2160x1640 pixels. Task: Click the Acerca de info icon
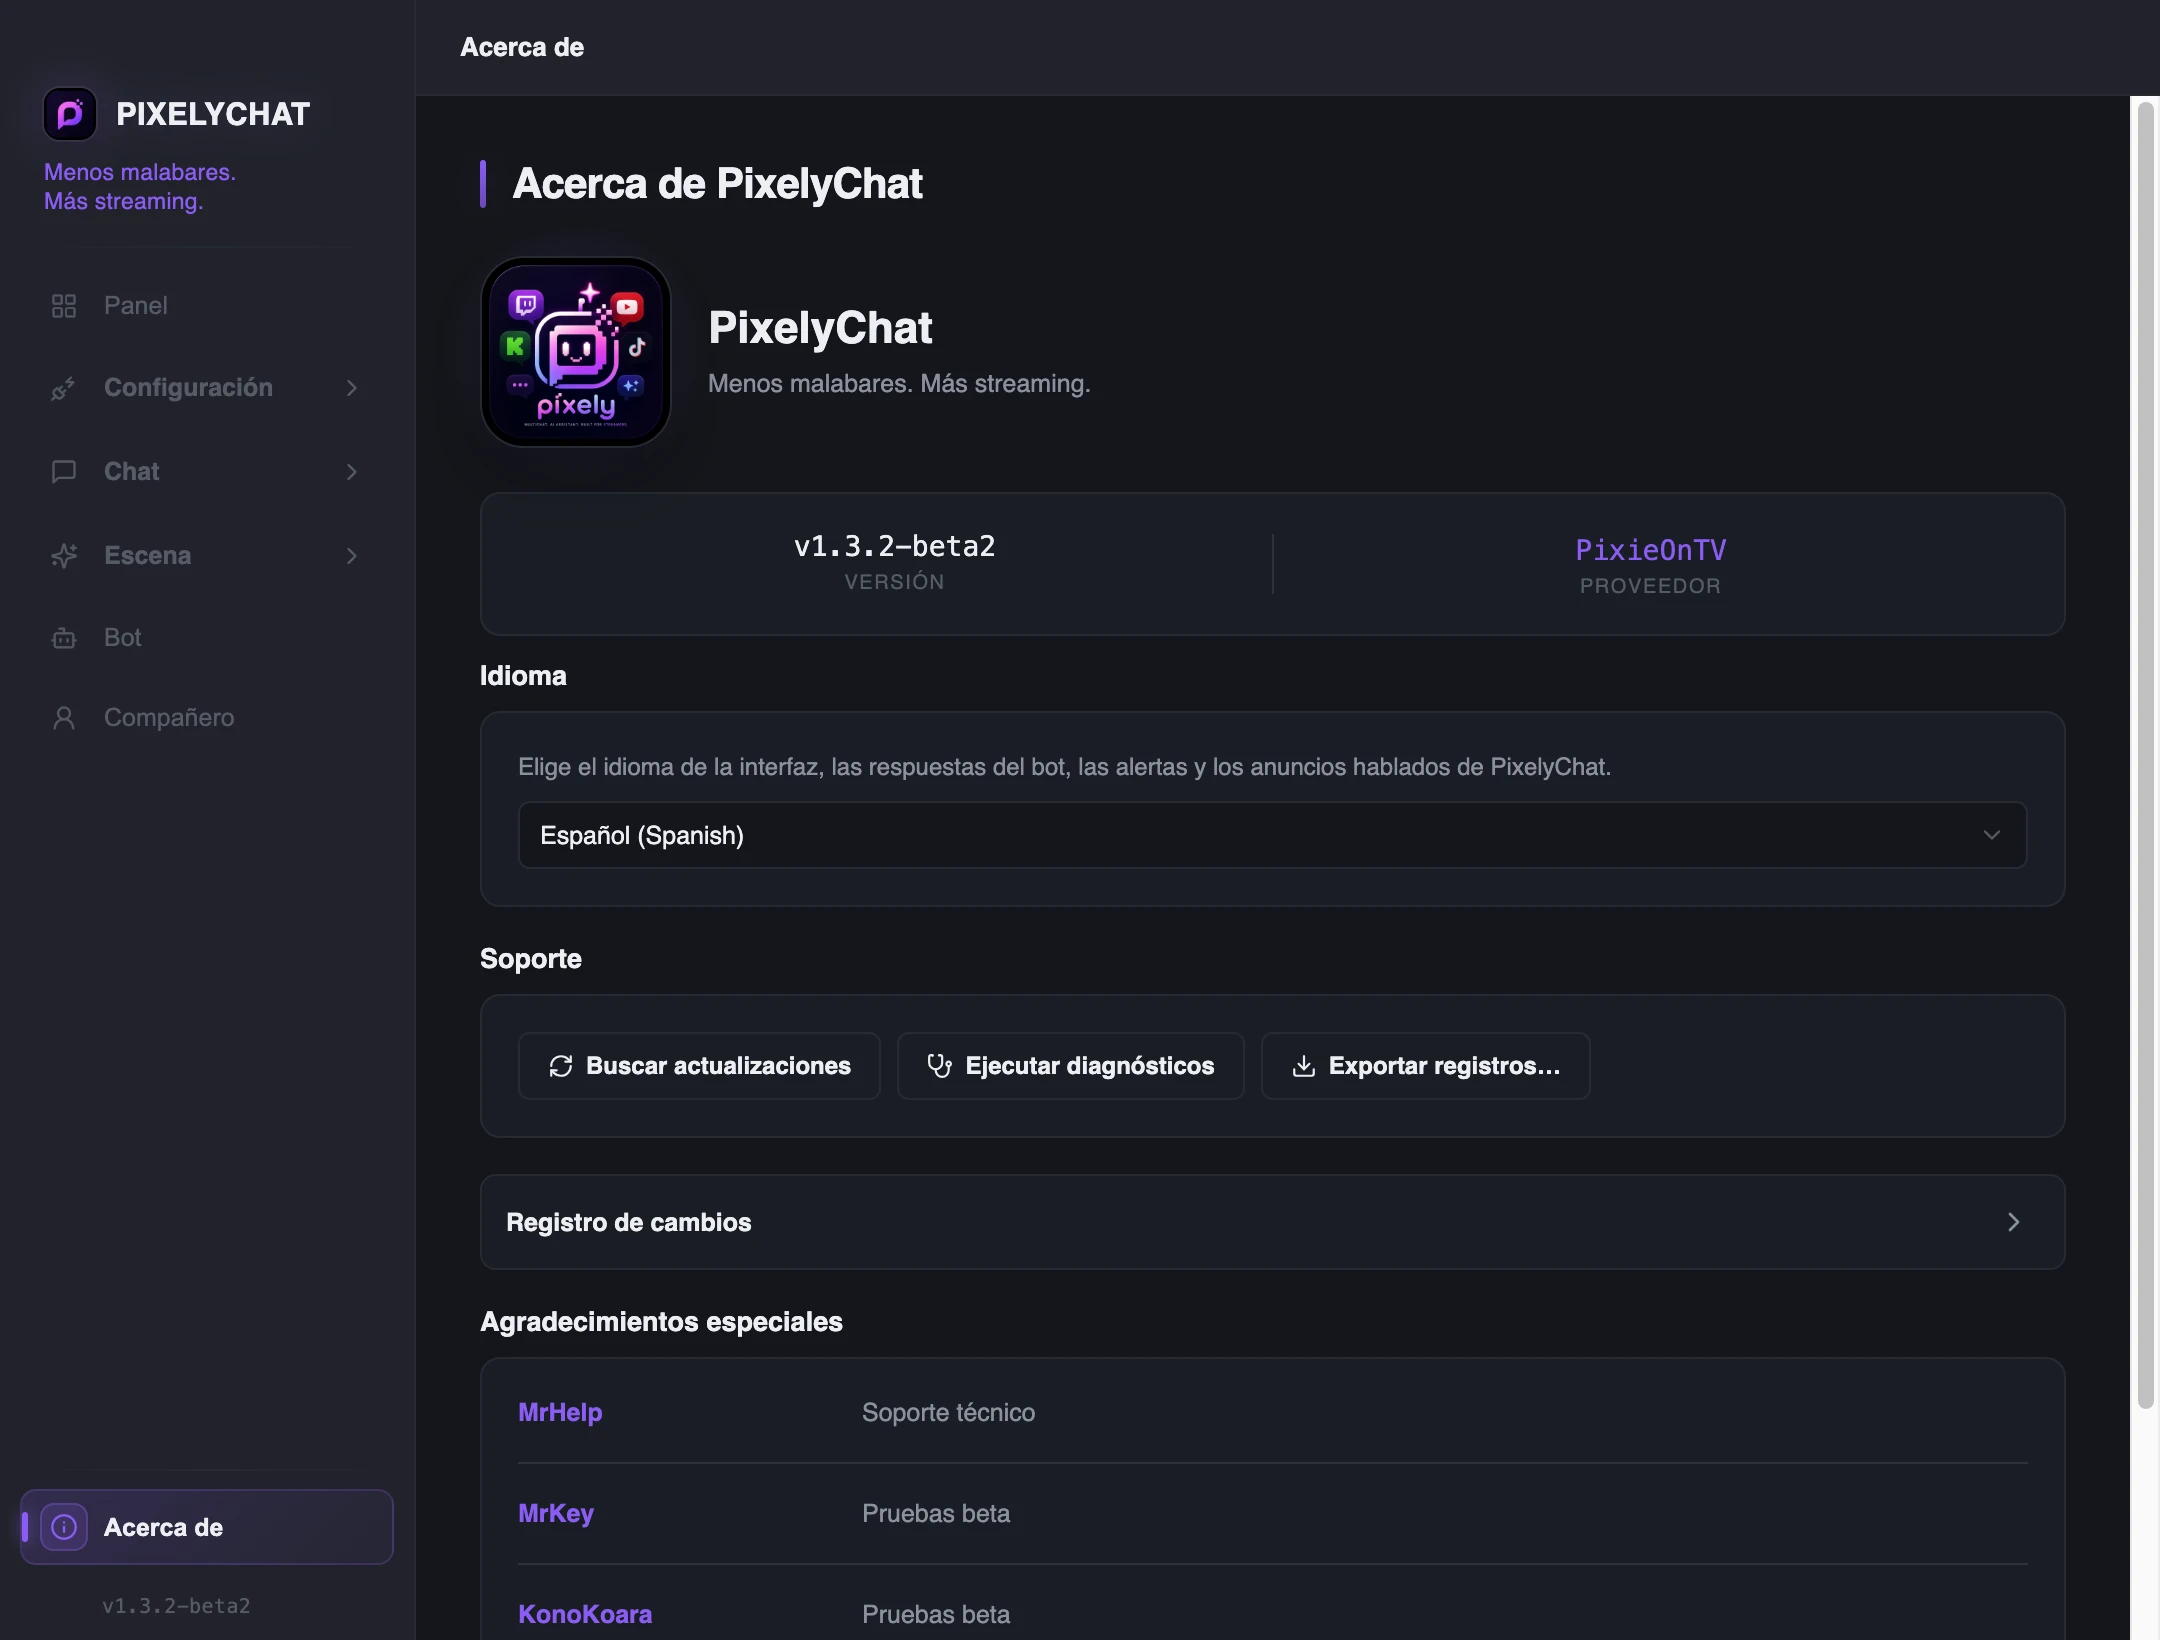(x=64, y=1527)
